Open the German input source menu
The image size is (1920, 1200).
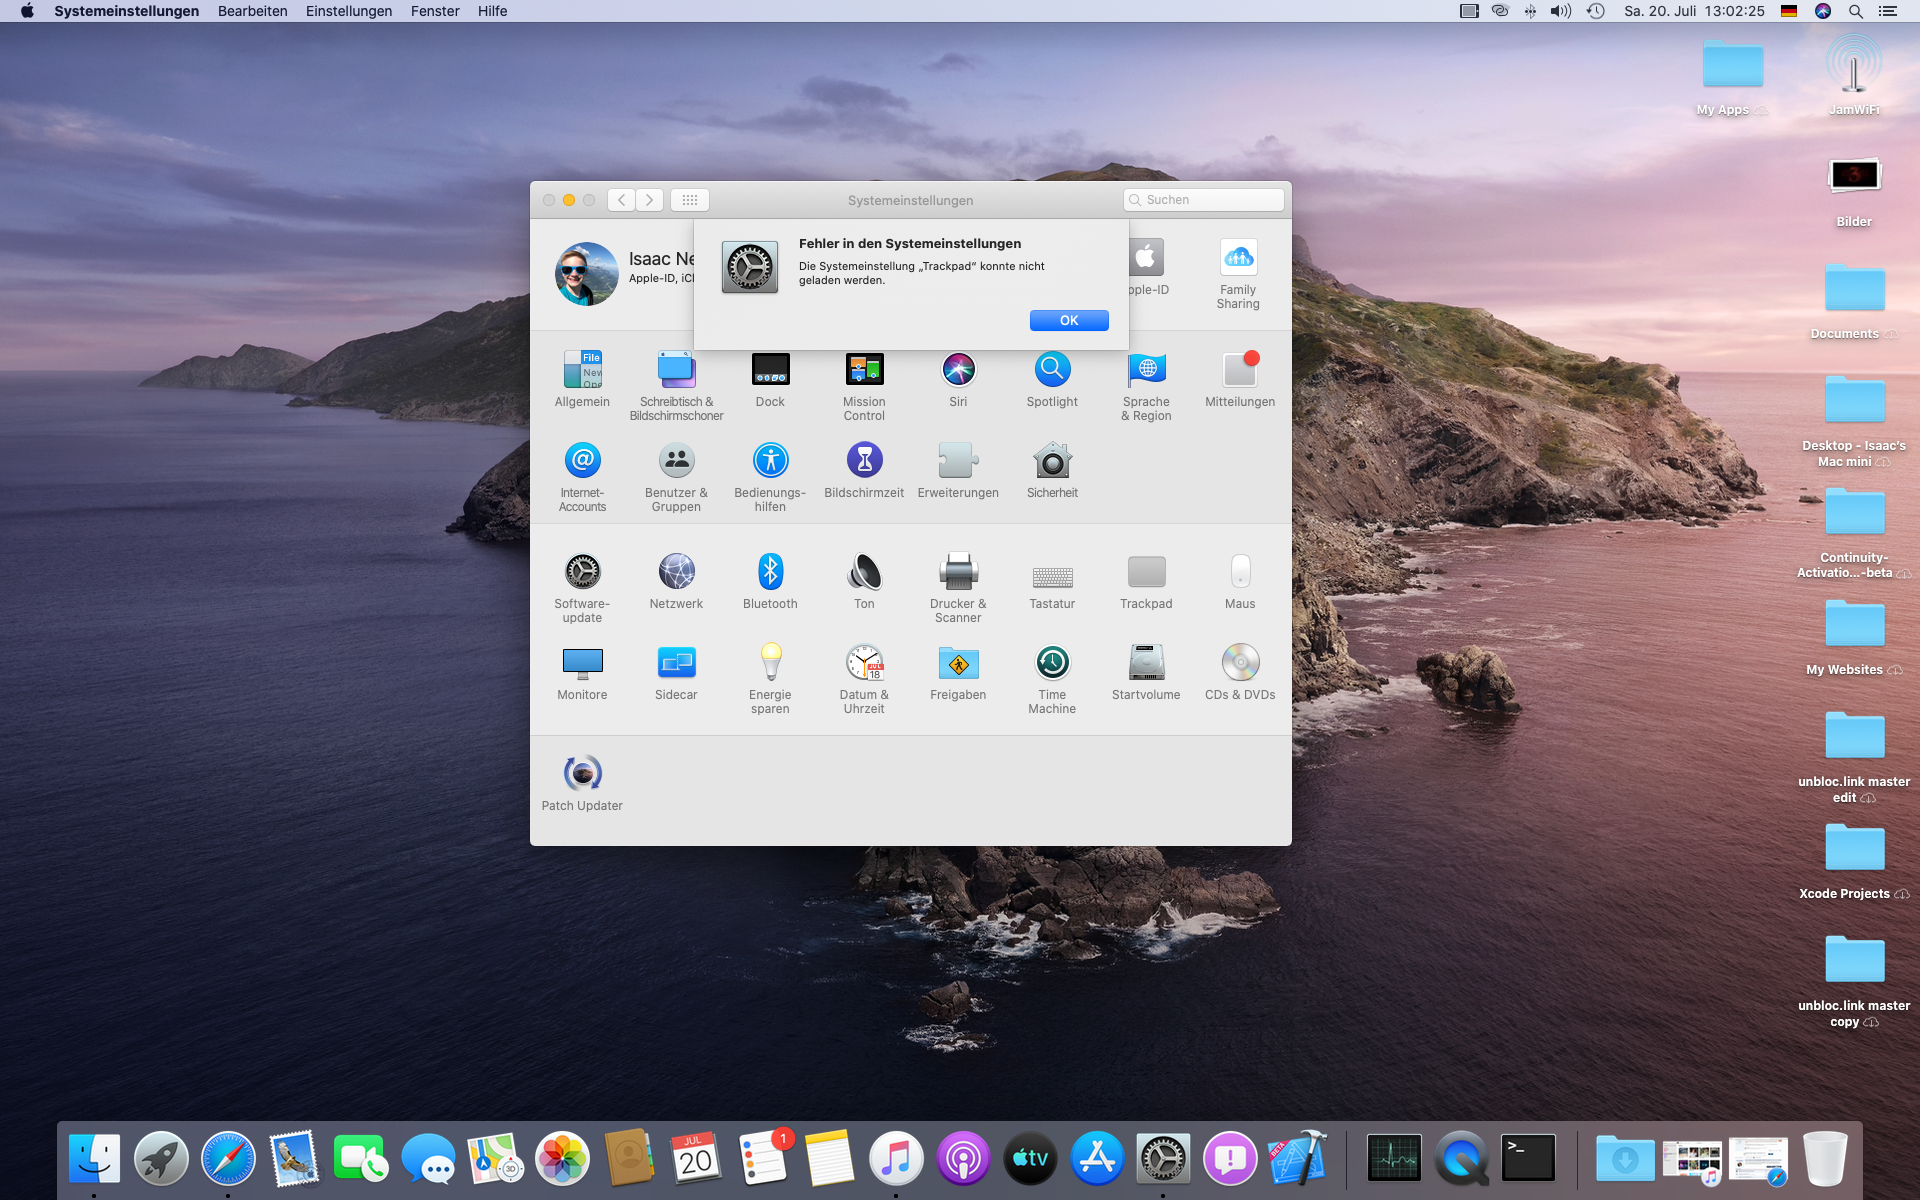1789,11
